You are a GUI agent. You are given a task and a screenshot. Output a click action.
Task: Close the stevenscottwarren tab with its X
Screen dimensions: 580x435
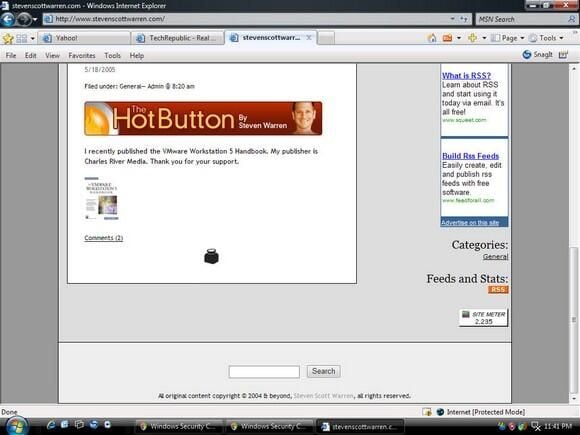pyautogui.click(x=308, y=38)
